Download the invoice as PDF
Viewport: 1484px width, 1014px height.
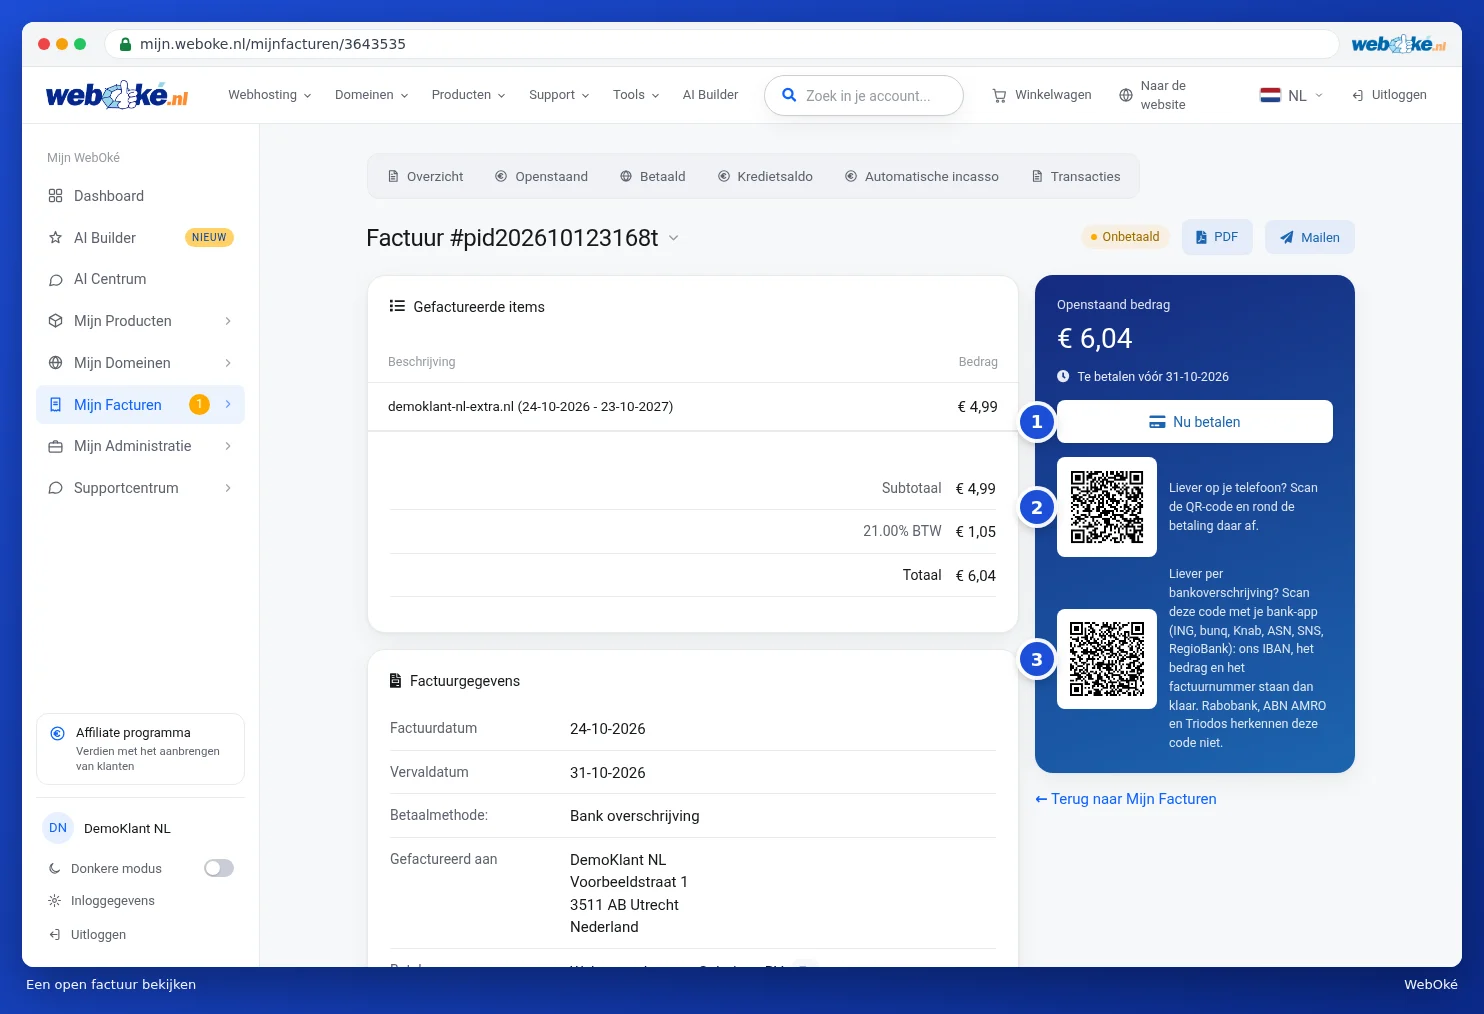(1217, 237)
